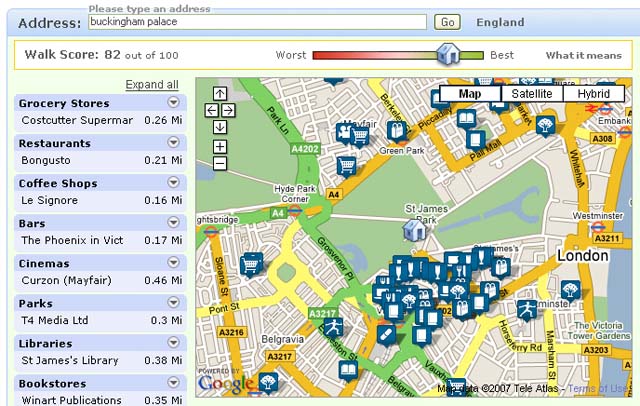The image size is (640, 406).
Task: Pan the map left with the arrow
Action: [x=211, y=110]
